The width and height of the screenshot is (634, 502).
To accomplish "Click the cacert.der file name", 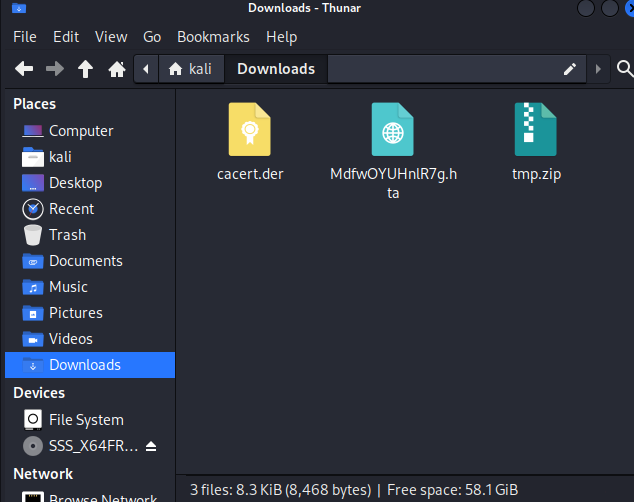I will click(x=250, y=174).
